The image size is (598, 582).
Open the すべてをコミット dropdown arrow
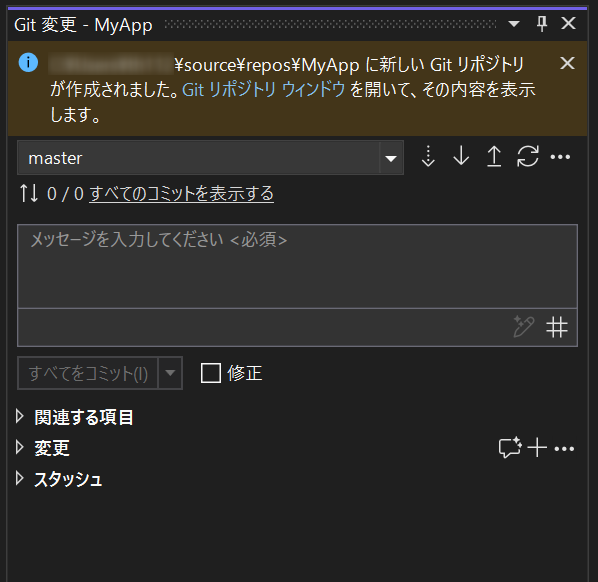coord(170,373)
